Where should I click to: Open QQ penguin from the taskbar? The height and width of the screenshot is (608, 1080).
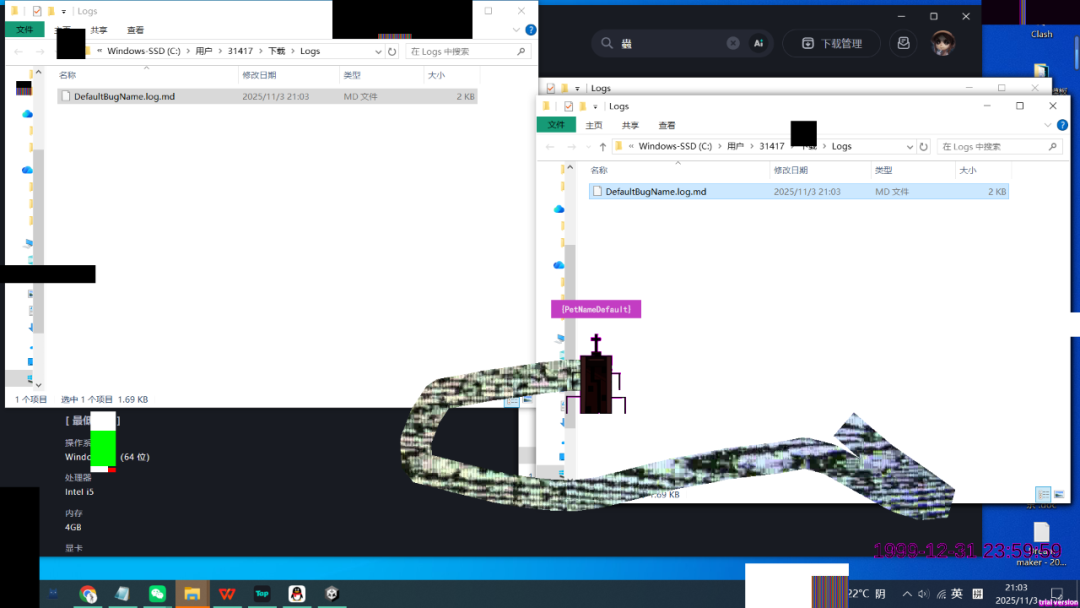point(297,594)
